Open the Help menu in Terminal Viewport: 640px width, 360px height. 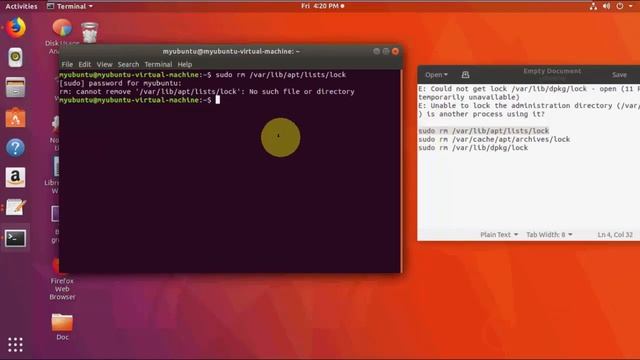184,64
